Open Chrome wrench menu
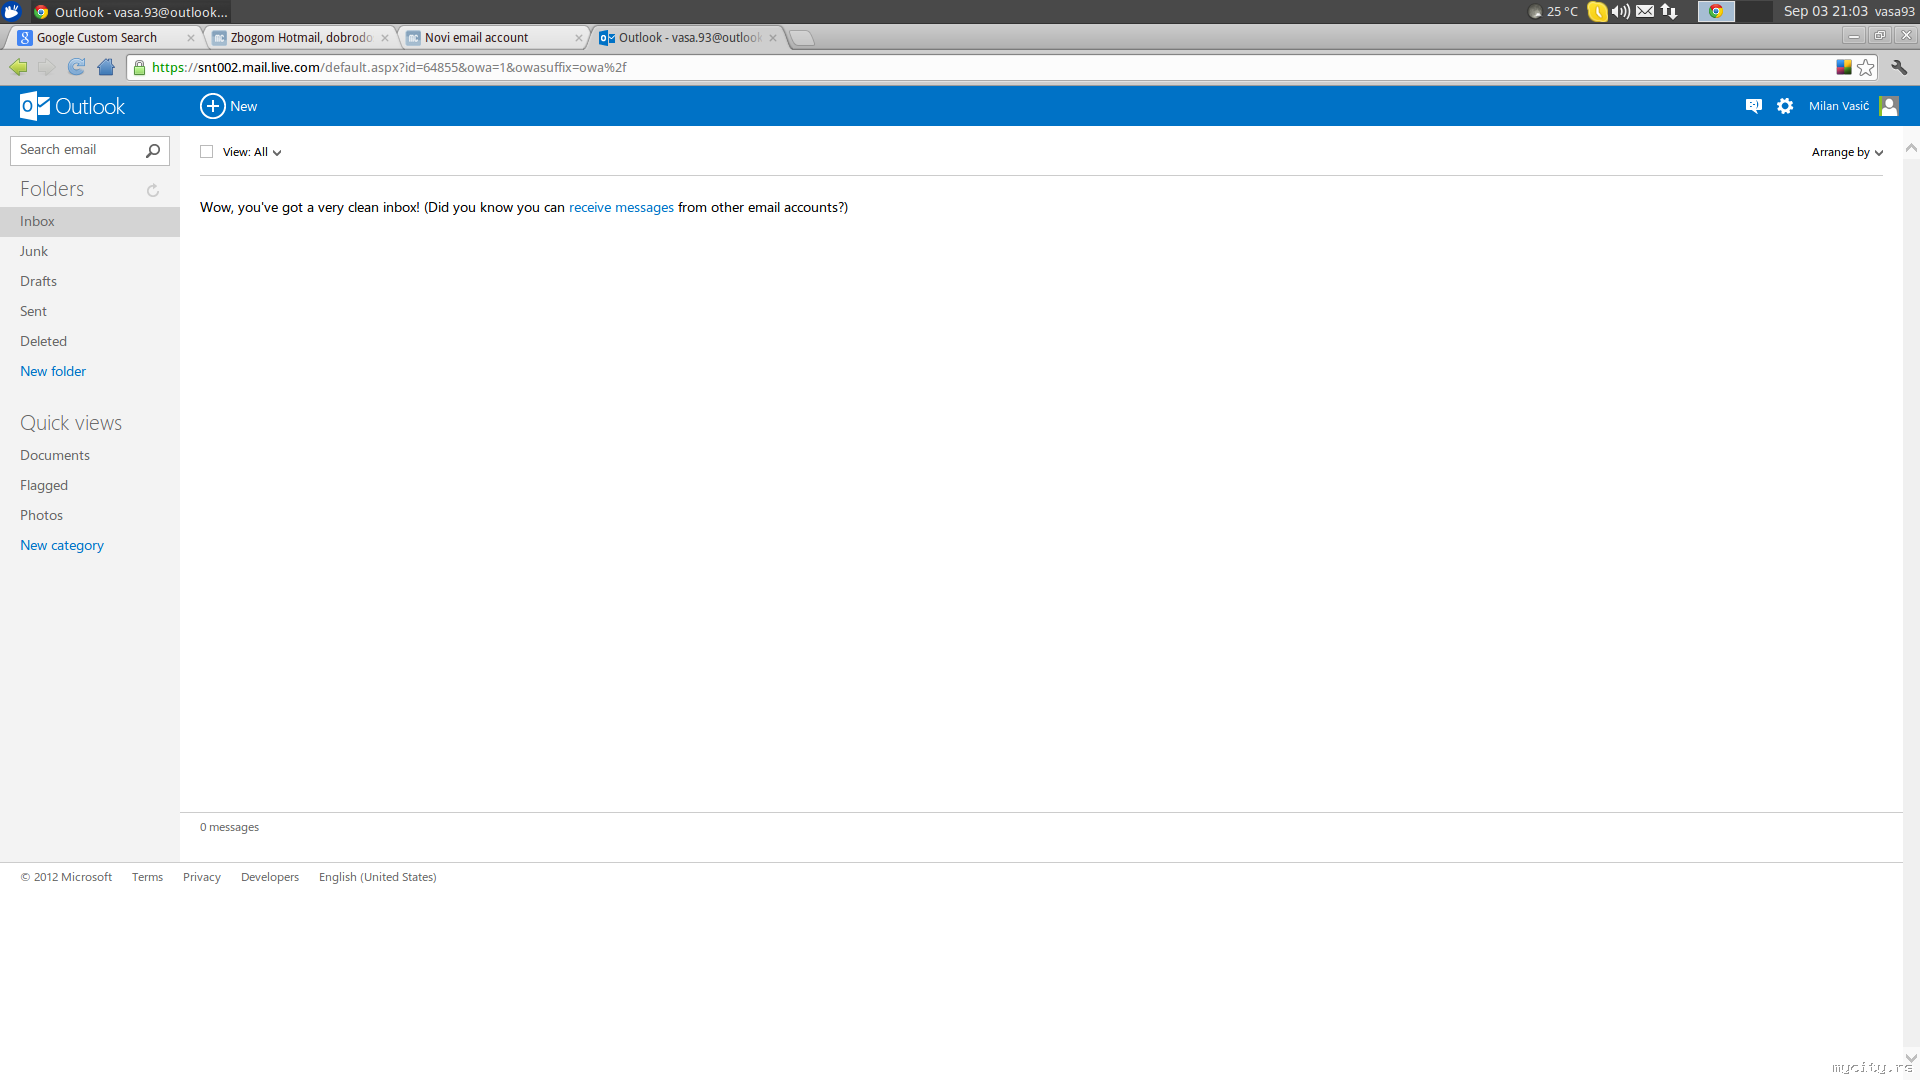1920x1080 pixels. (x=1899, y=68)
